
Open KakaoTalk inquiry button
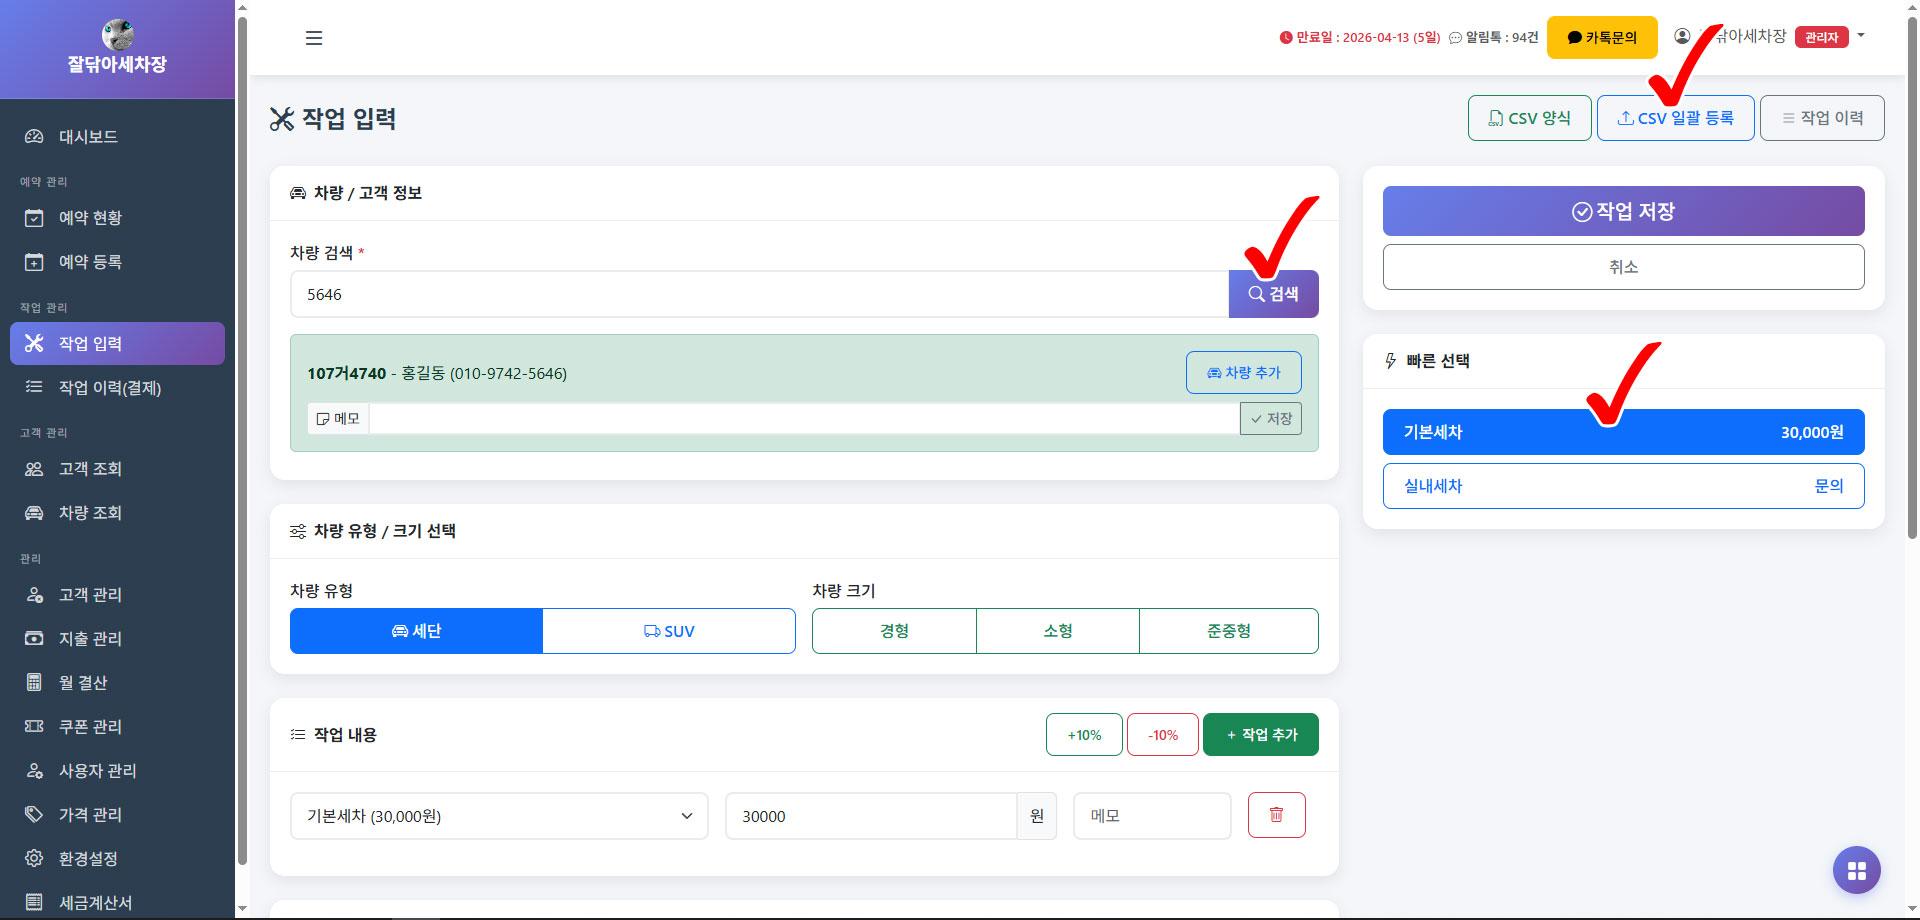click(1601, 38)
